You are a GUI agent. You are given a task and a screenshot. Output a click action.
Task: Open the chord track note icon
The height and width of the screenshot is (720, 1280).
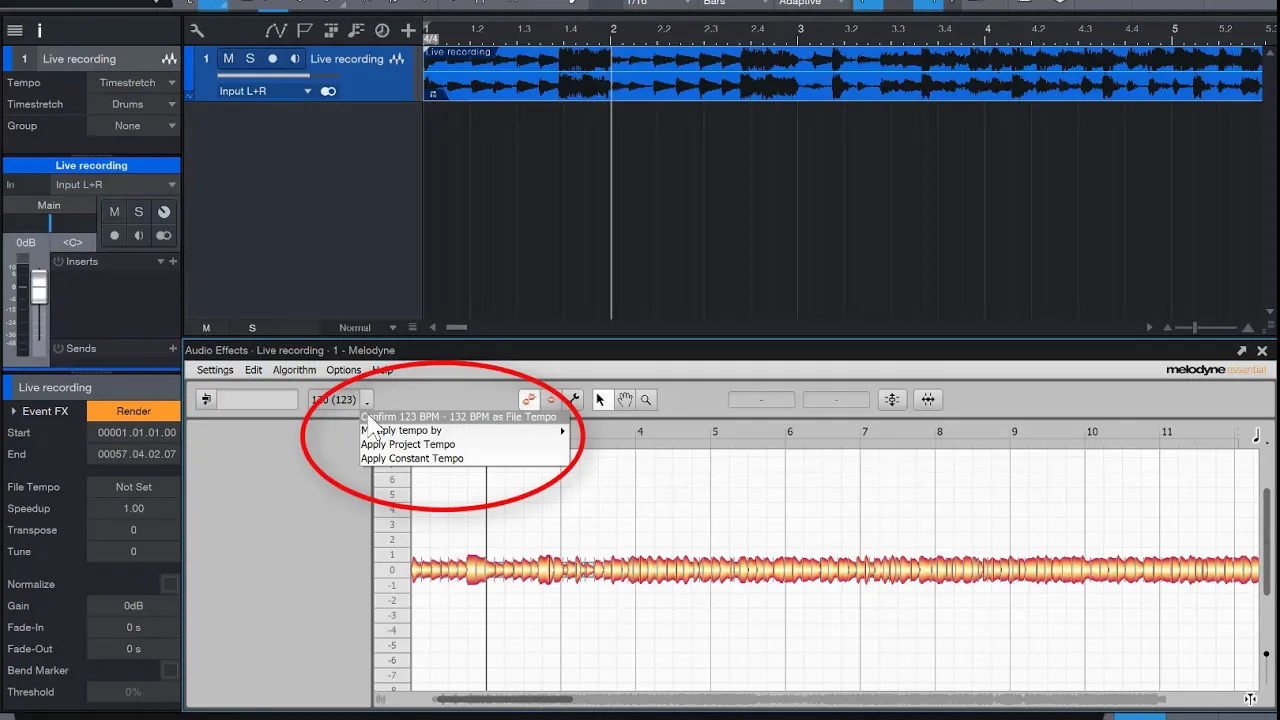tap(356, 31)
